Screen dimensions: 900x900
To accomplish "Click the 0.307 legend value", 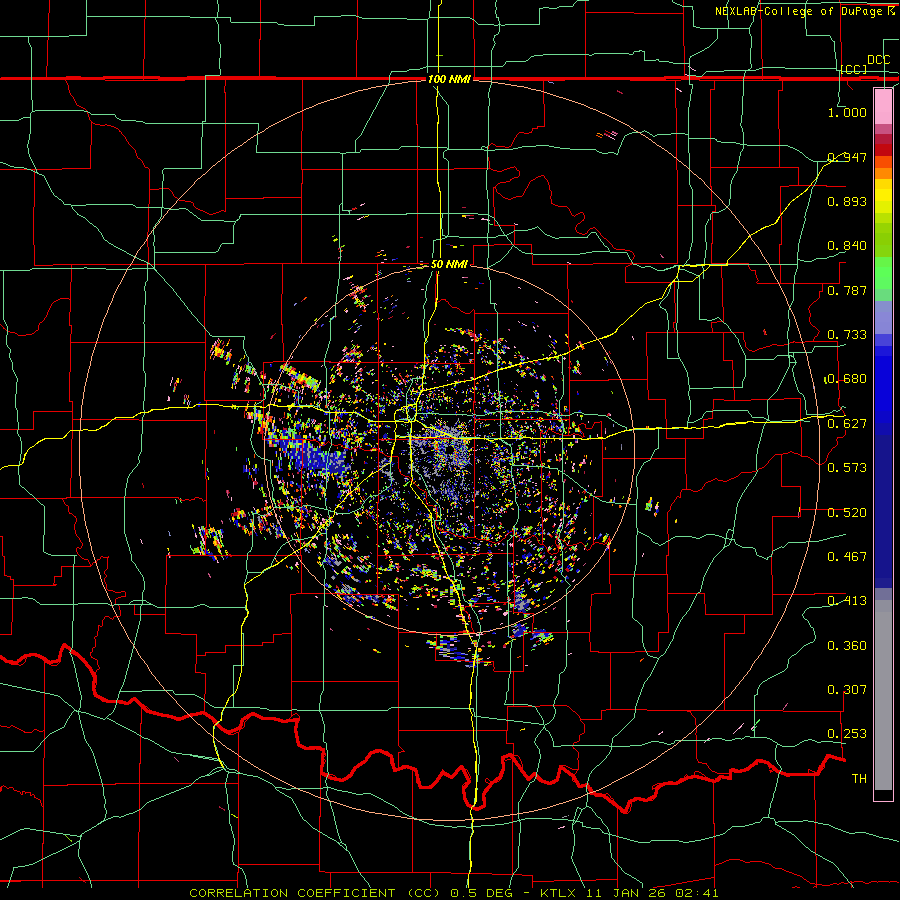I will pos(847,690).
